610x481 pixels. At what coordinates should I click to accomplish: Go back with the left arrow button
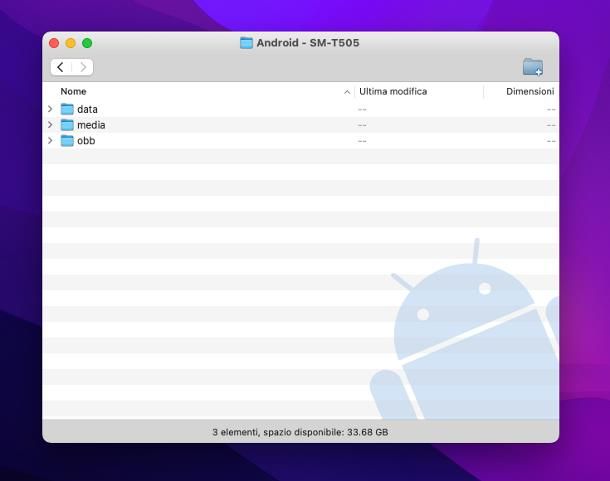[60, 67]
